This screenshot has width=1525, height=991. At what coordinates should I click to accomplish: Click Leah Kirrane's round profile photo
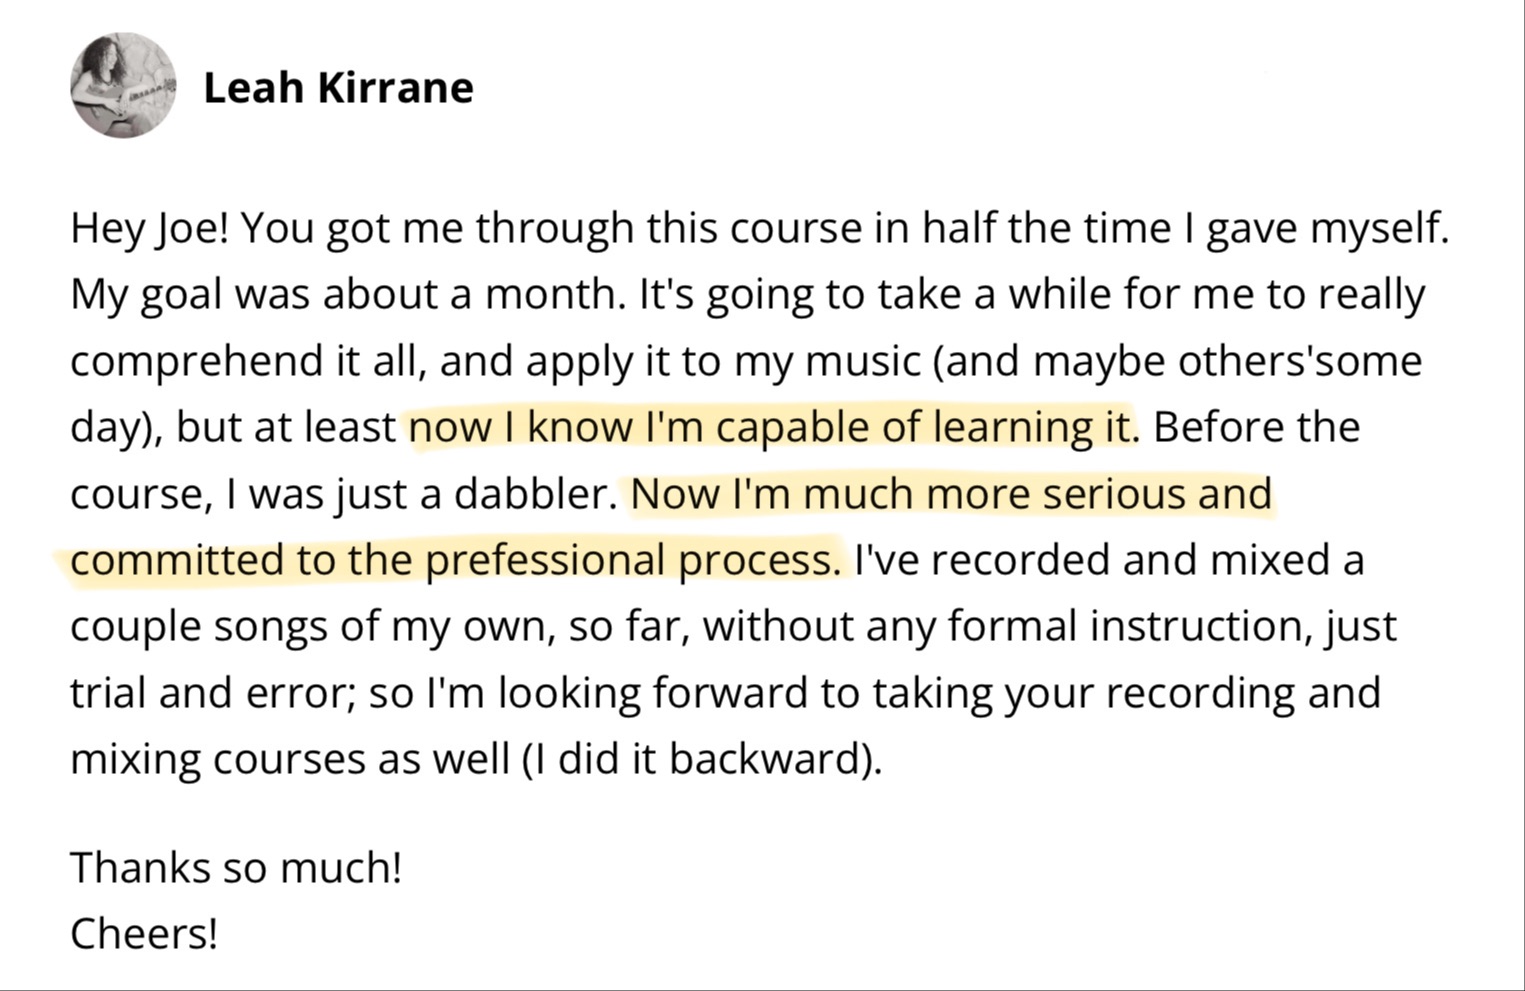123,85
